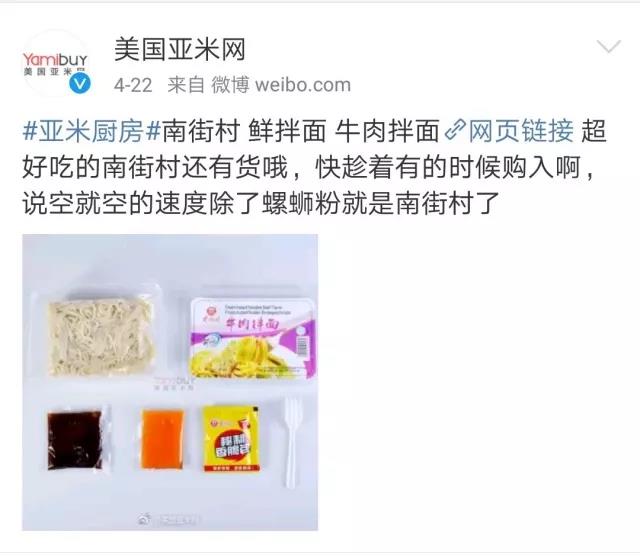
Task: Tap the yellow 香脆包 seasoning packet
Action: tap(231, 439)
